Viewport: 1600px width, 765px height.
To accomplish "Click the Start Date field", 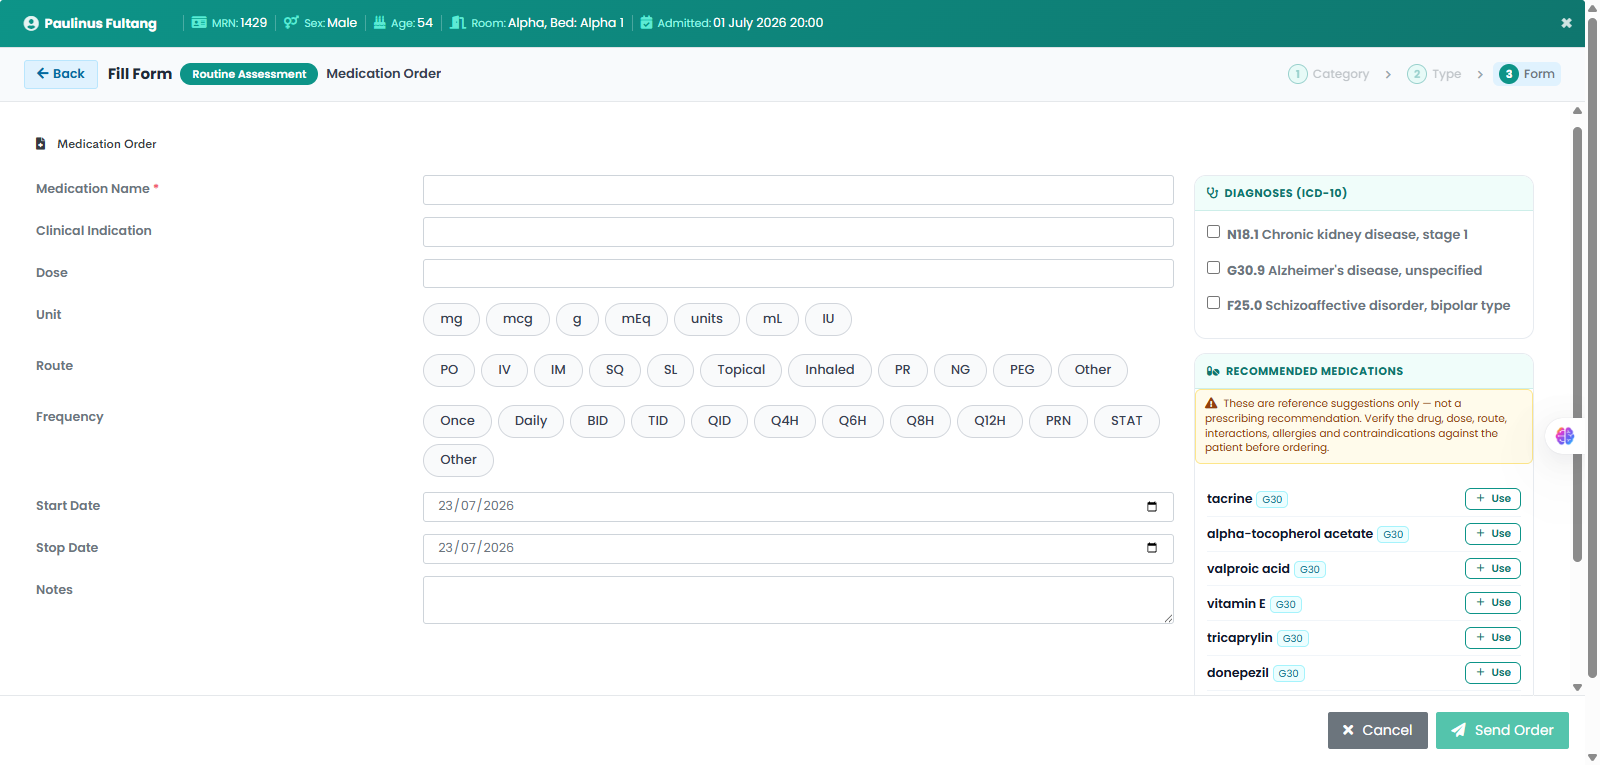I will point(798,507).
